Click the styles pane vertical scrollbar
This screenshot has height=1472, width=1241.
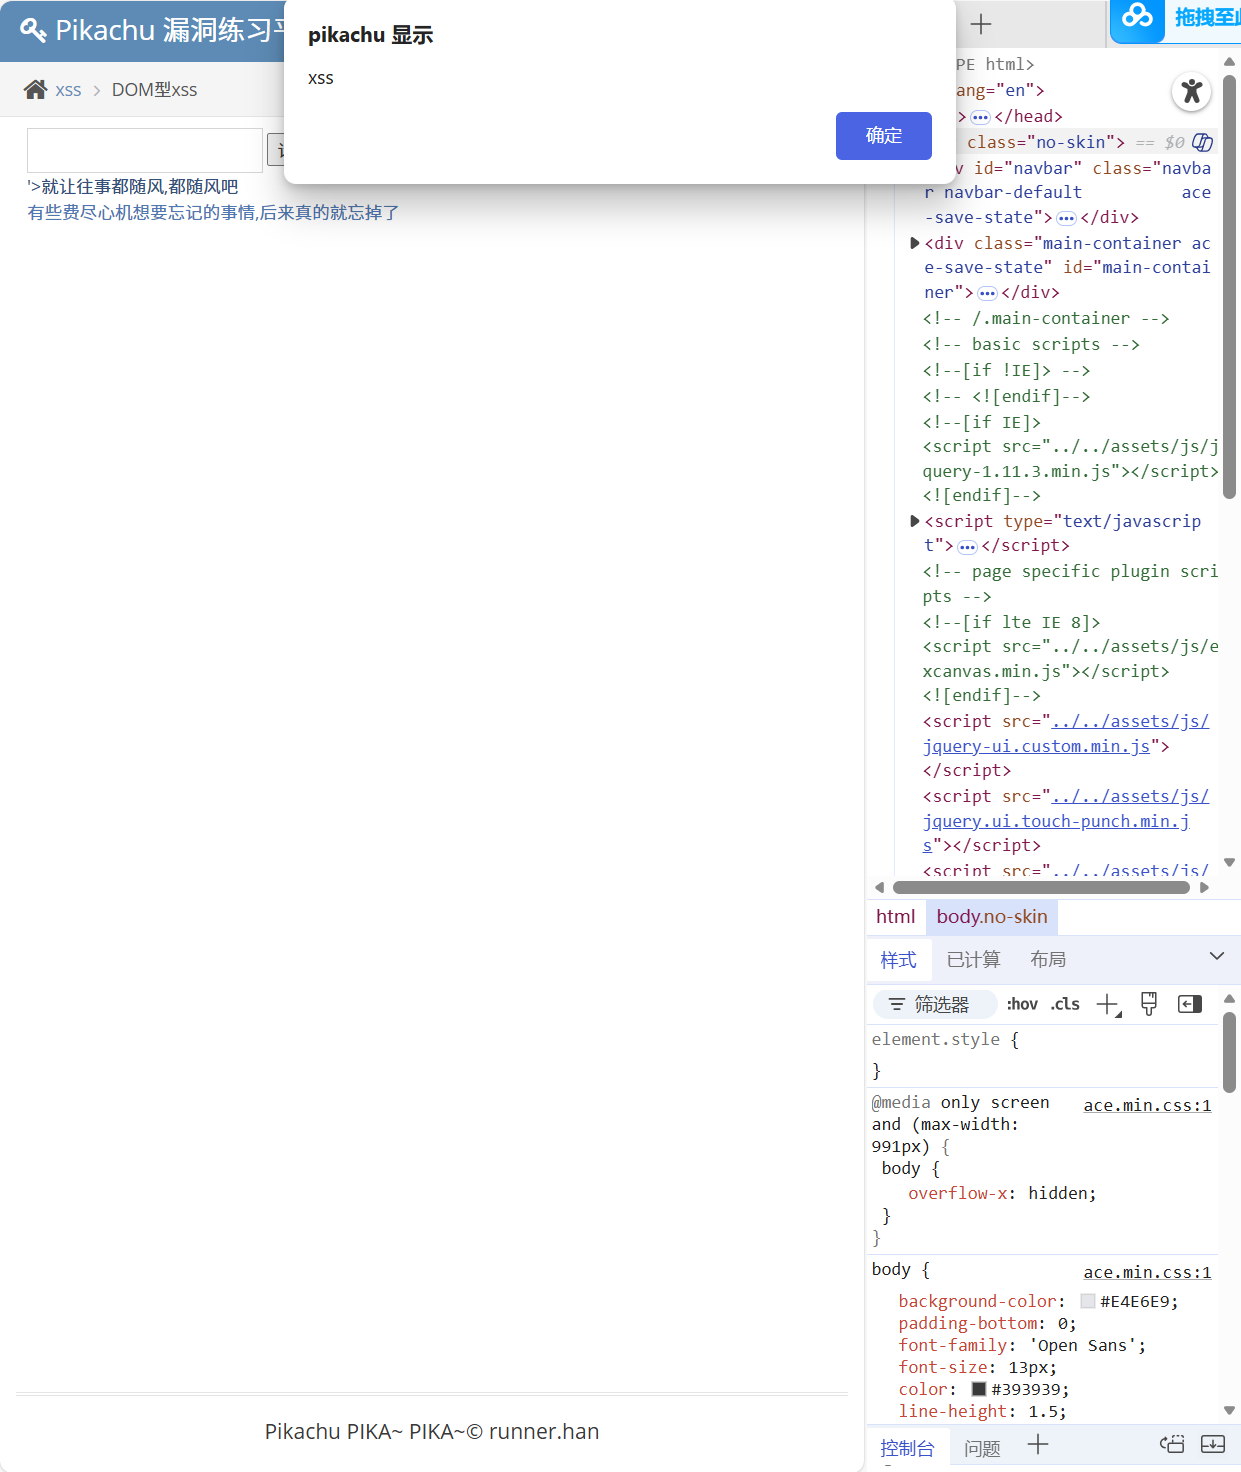pyautogui.click(x=1229, y=1051)
